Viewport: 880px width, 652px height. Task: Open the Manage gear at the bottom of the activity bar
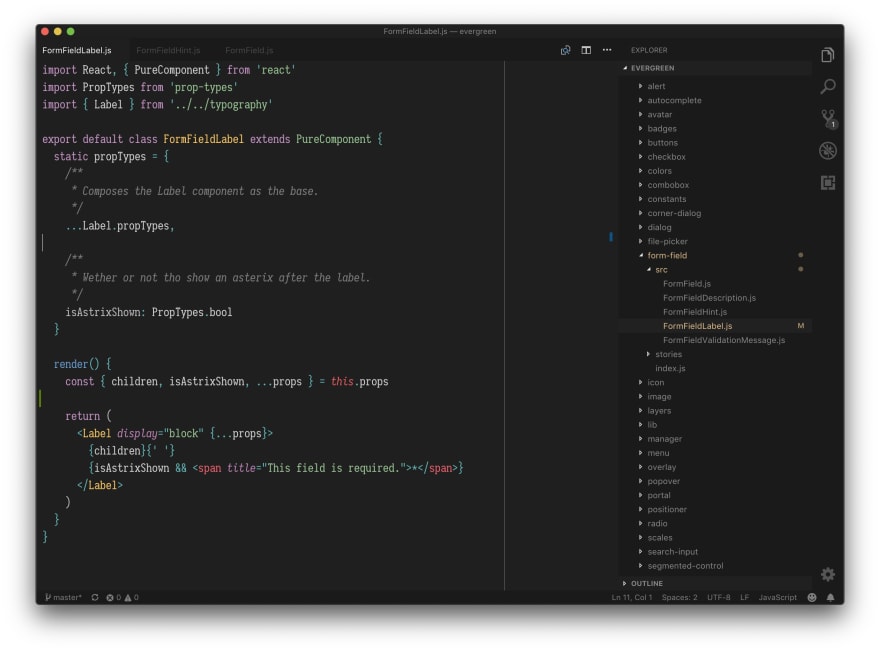pos(828,574)
